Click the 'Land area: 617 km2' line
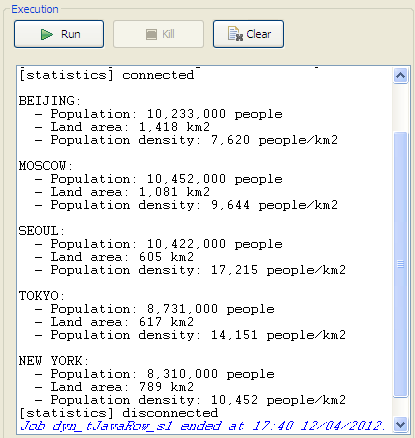 114,322
